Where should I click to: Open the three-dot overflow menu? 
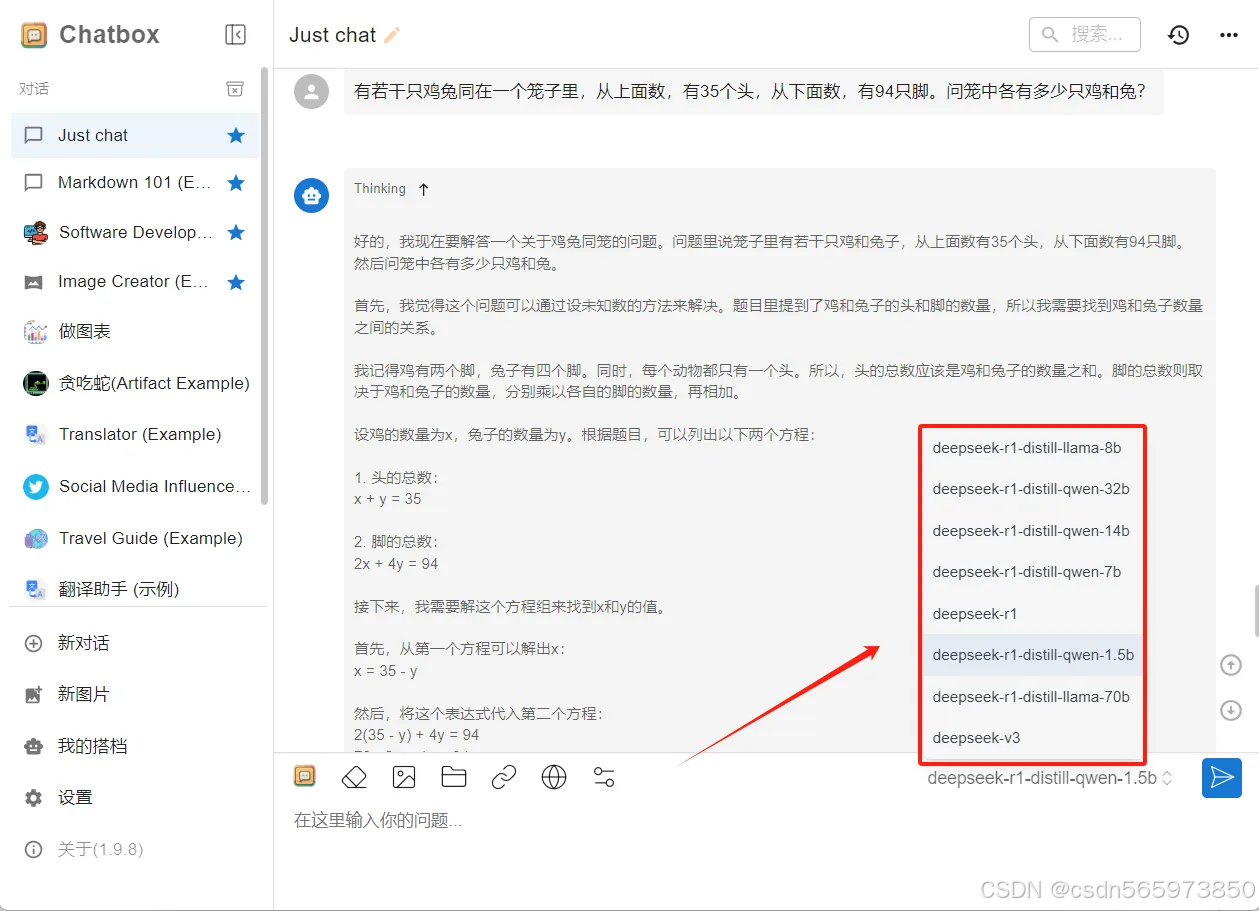click(x=1228, y=34)
